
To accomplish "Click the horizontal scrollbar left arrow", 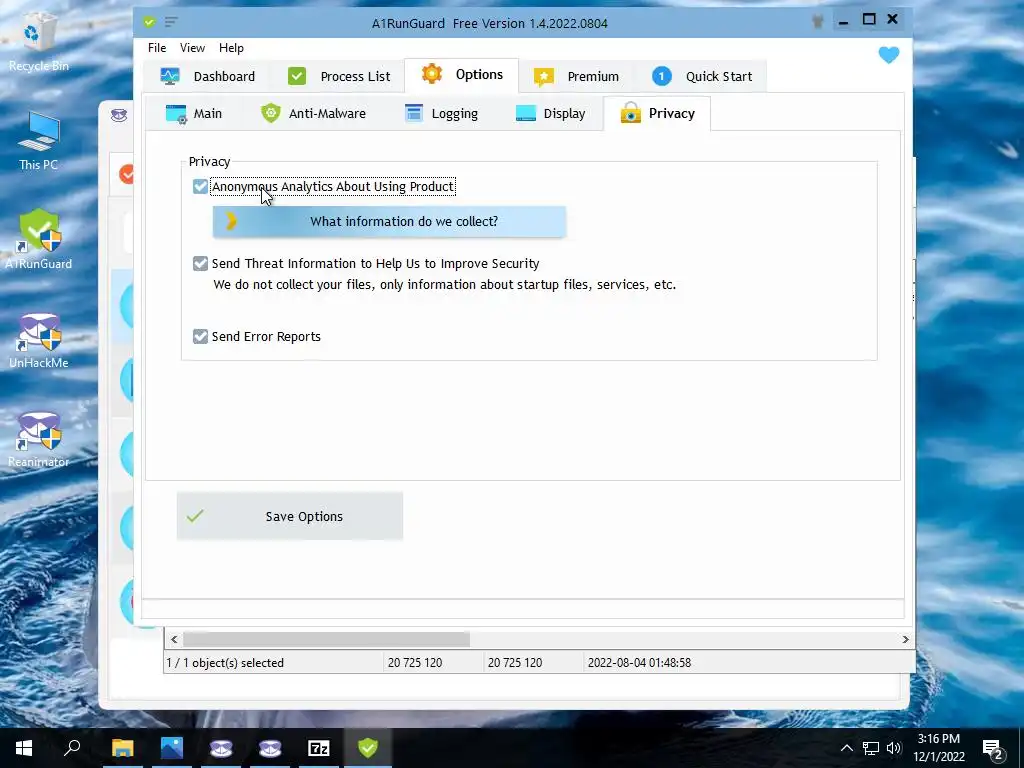I will 174,639.
